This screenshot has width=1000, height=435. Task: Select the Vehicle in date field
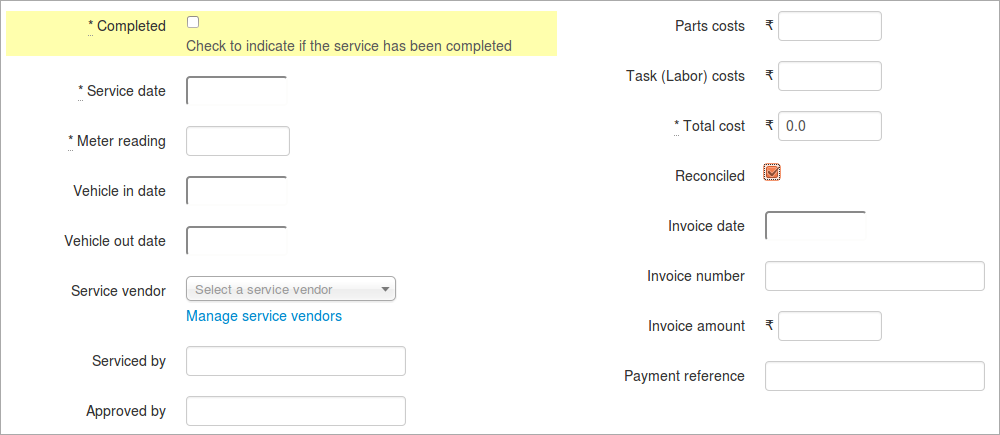[x=237, y=191]
